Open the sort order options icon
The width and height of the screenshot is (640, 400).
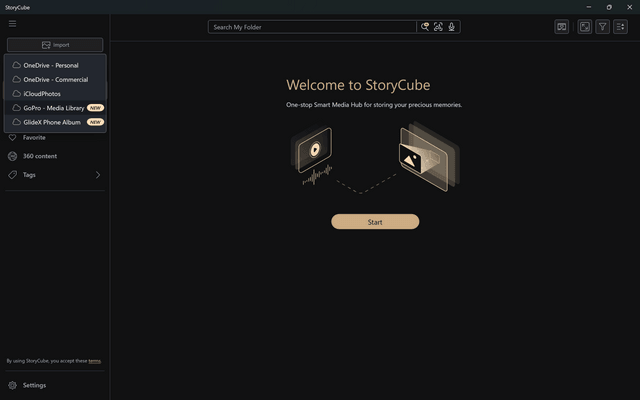pos(620,27)
